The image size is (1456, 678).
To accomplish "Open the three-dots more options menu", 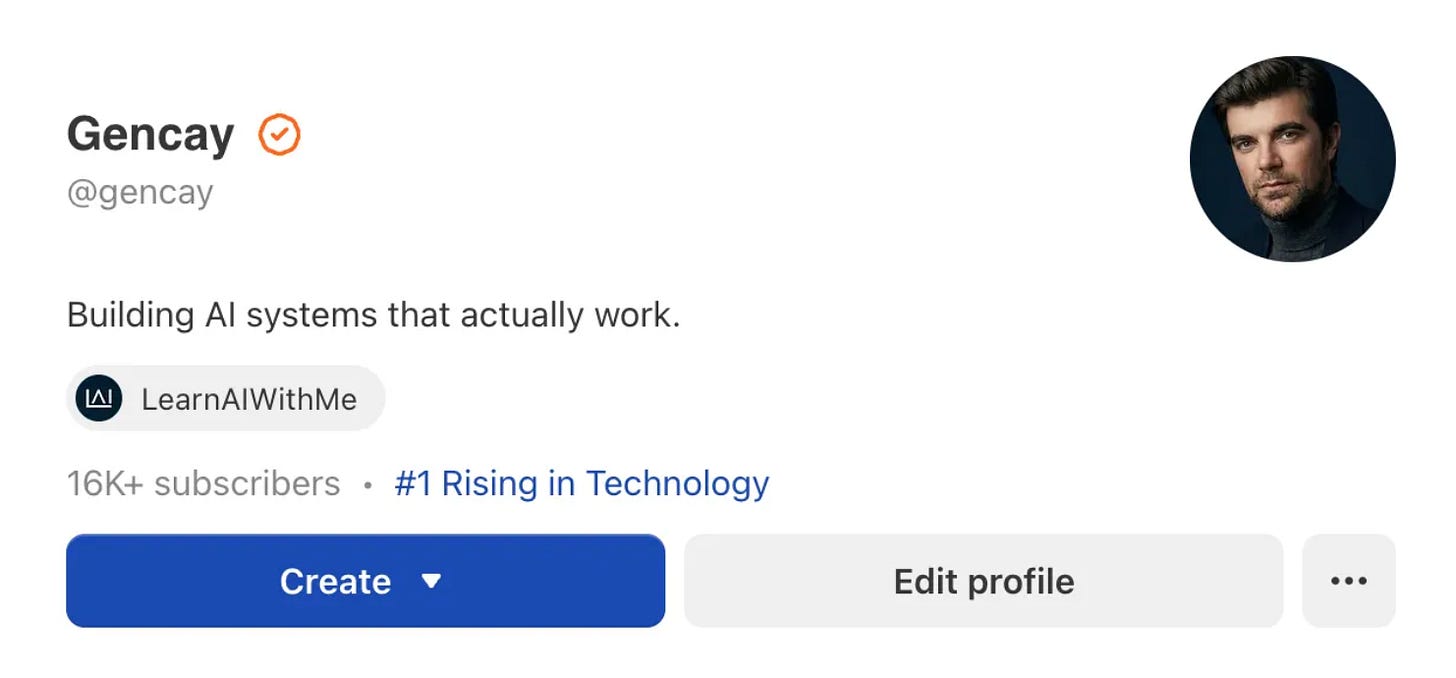I will [1349, 581].
